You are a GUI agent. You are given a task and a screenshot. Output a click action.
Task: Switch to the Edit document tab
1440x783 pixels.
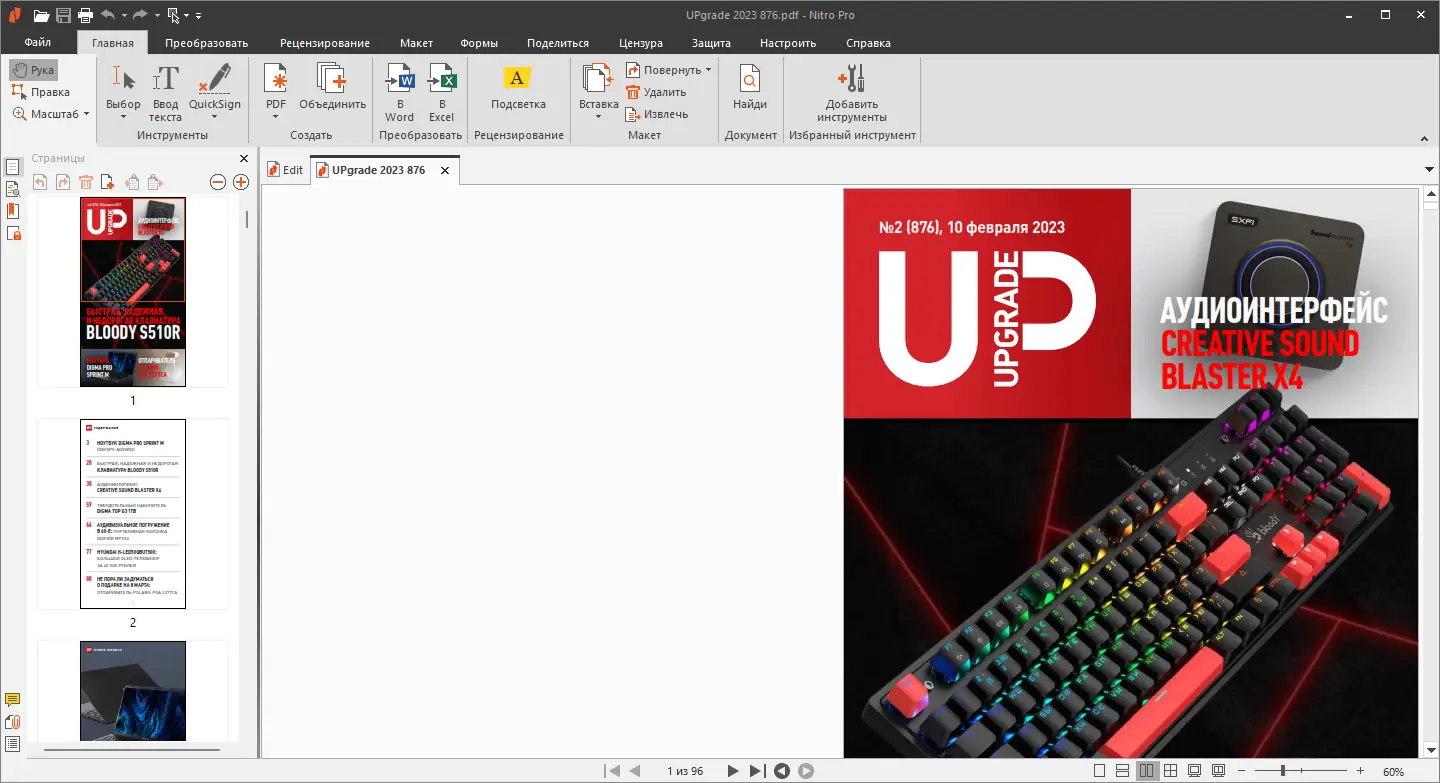click(x=285, y=170)
